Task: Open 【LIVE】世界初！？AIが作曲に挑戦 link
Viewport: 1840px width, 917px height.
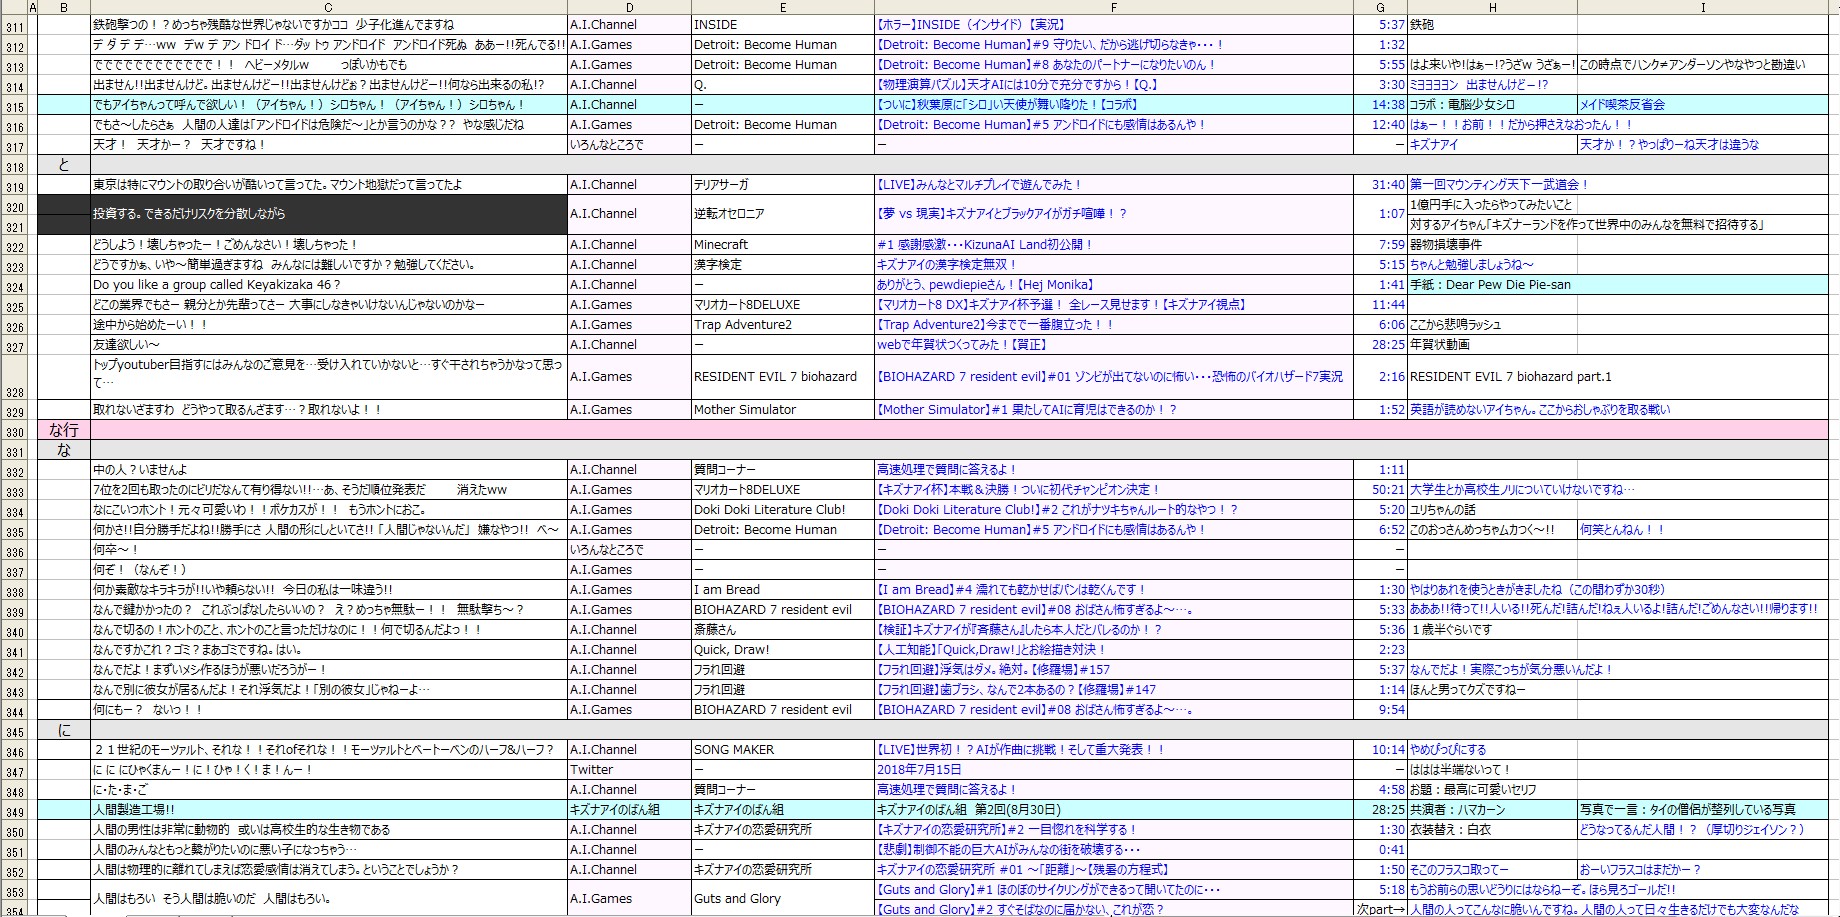Action: click(x=1020, y=749)
